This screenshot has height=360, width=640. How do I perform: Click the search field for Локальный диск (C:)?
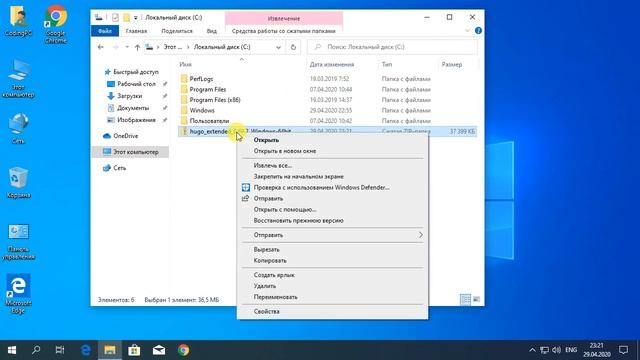(392, 47)
